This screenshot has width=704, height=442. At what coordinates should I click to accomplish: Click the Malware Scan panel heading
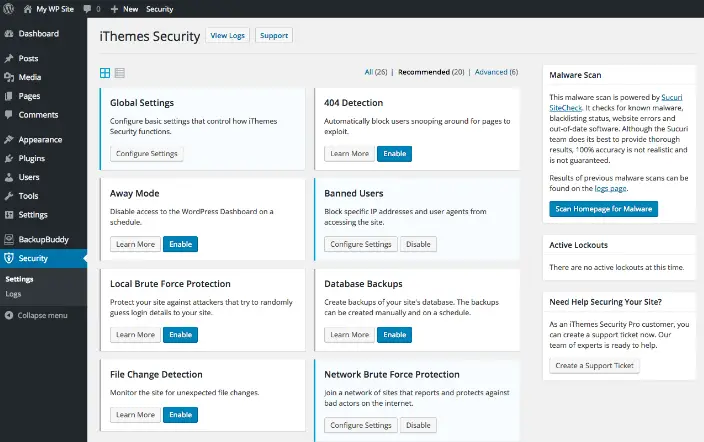point(575,75)
